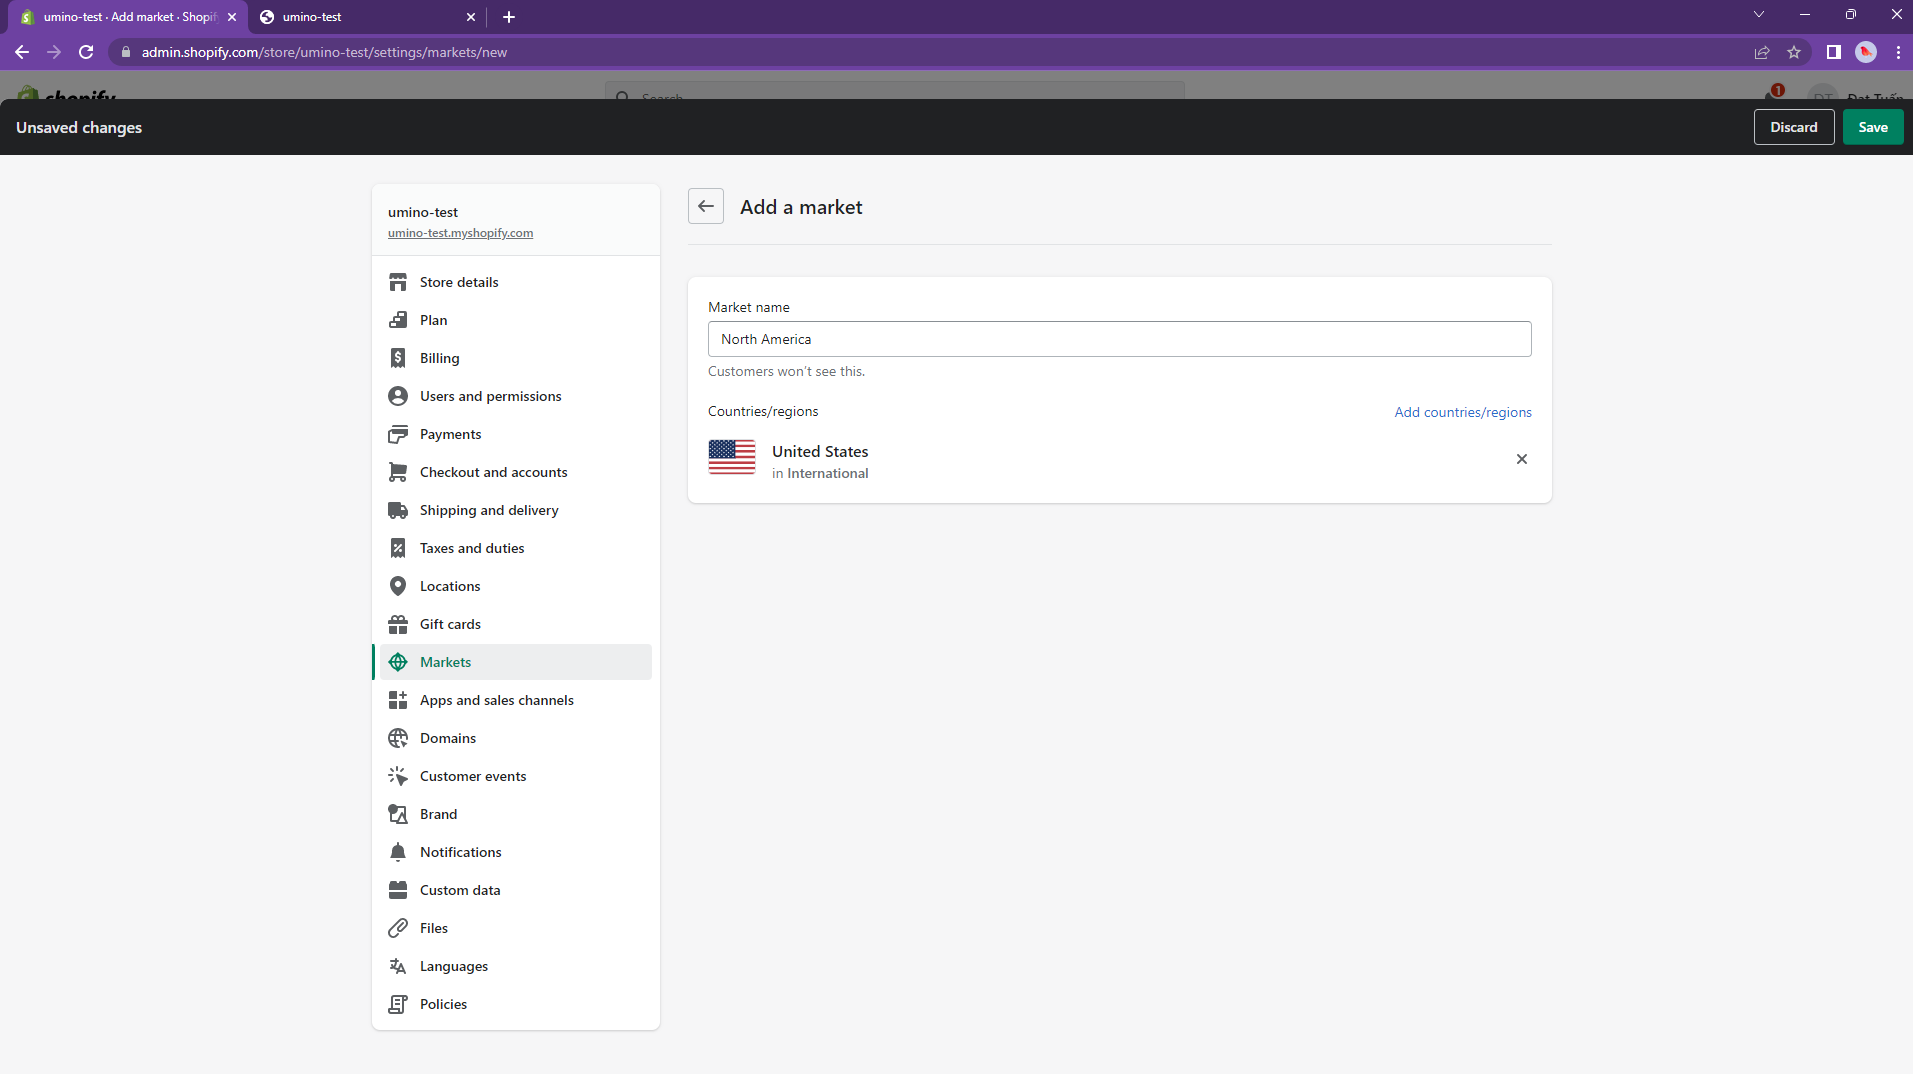
Task: Open Store details settings
Action: click(516, 282)
